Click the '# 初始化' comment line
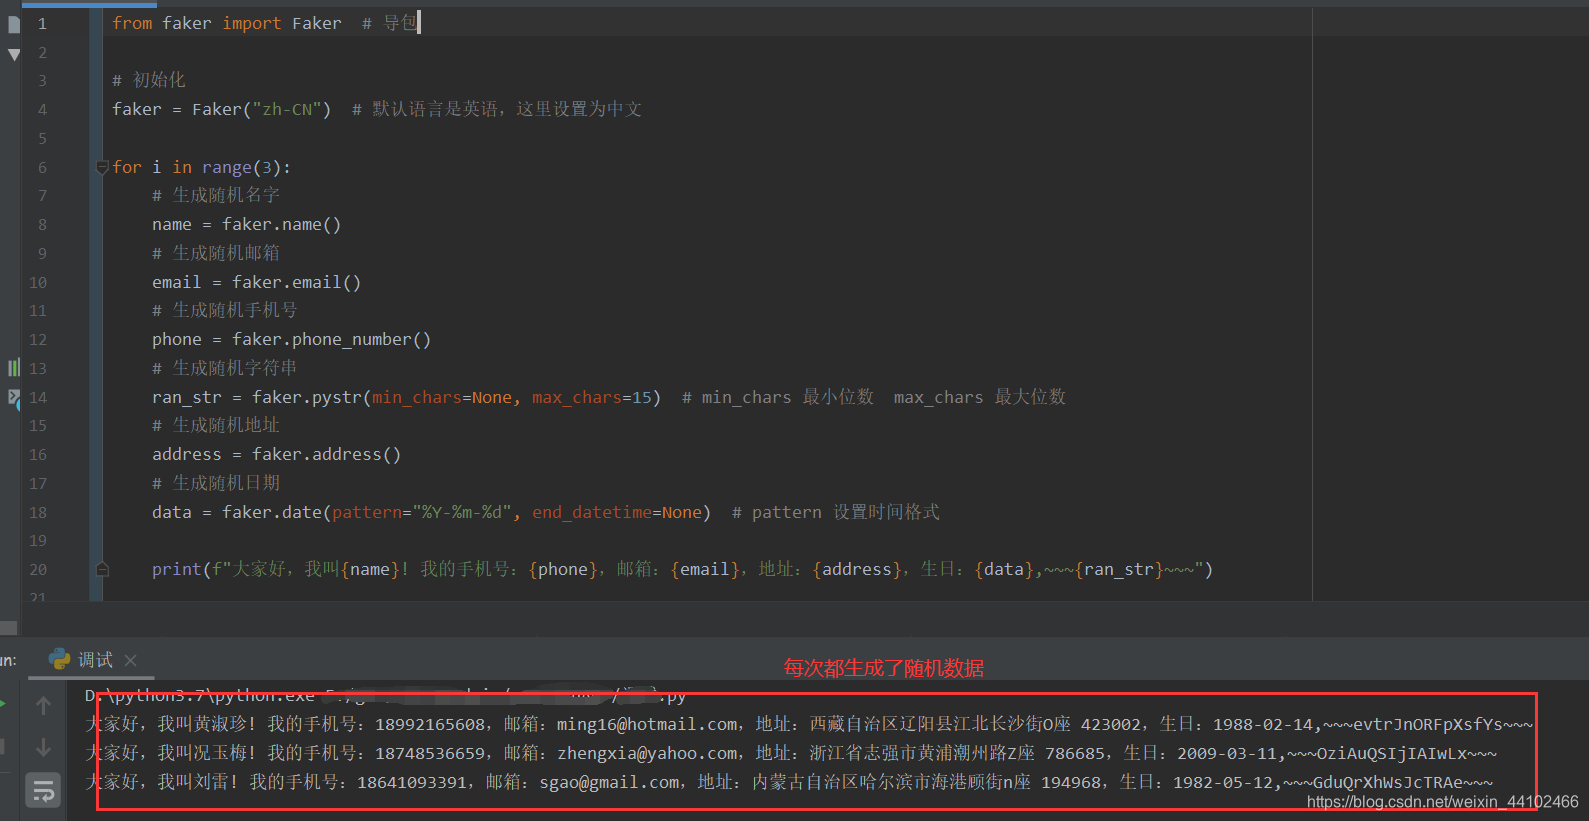1589x821 pixels. point(149,80)
